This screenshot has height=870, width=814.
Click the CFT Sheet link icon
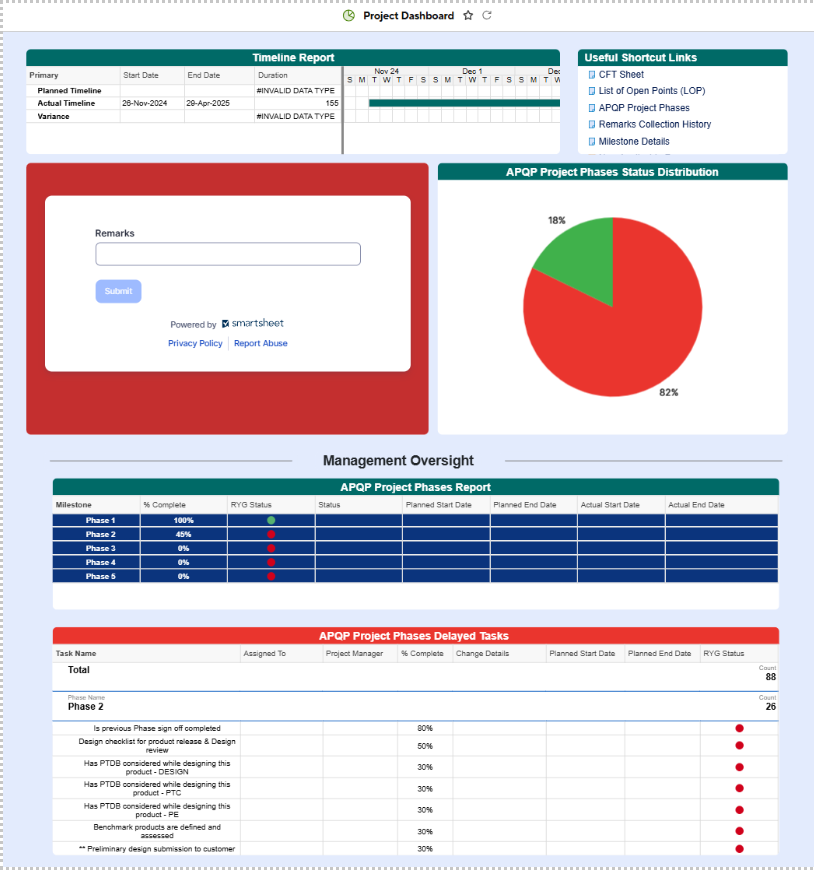tap(591, 75)
